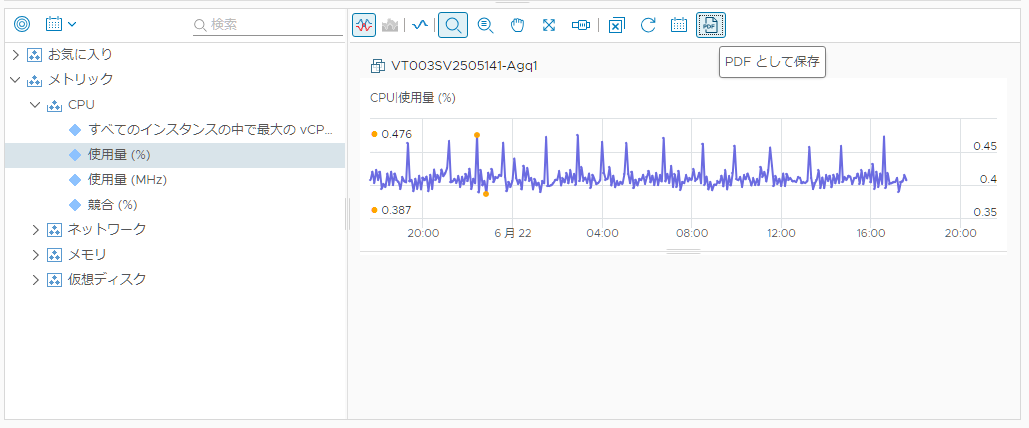Open the toolbar date range calendar
This screenshot has height=428, width=1029.
pos(679,26)
